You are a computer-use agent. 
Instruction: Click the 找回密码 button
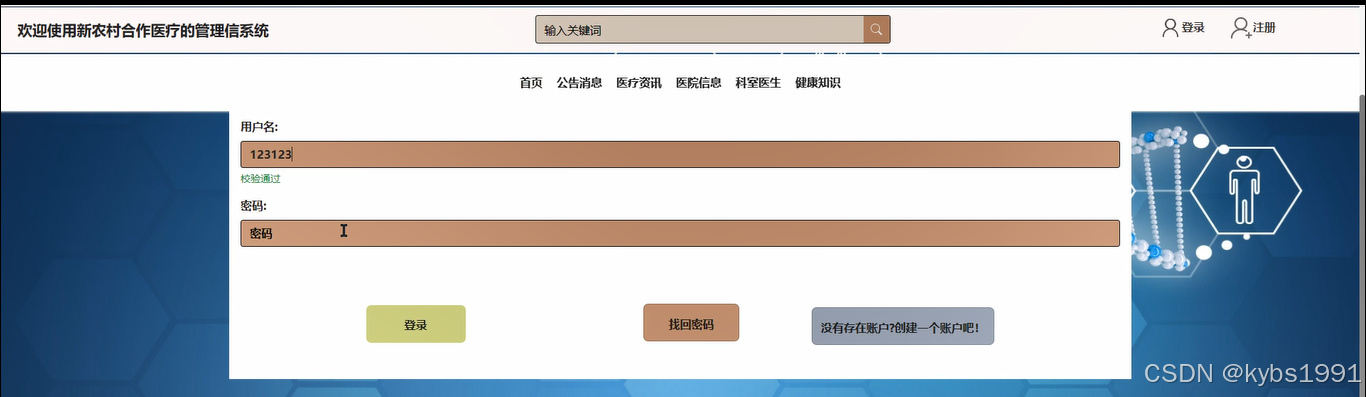tap(691, 323)
